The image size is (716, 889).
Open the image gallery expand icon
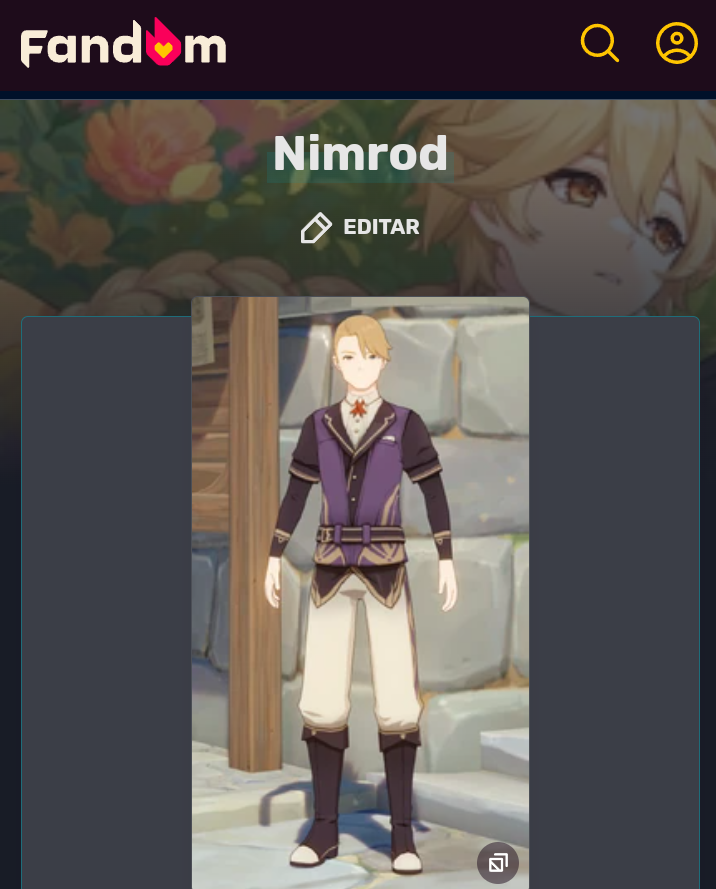coord(498,863)
